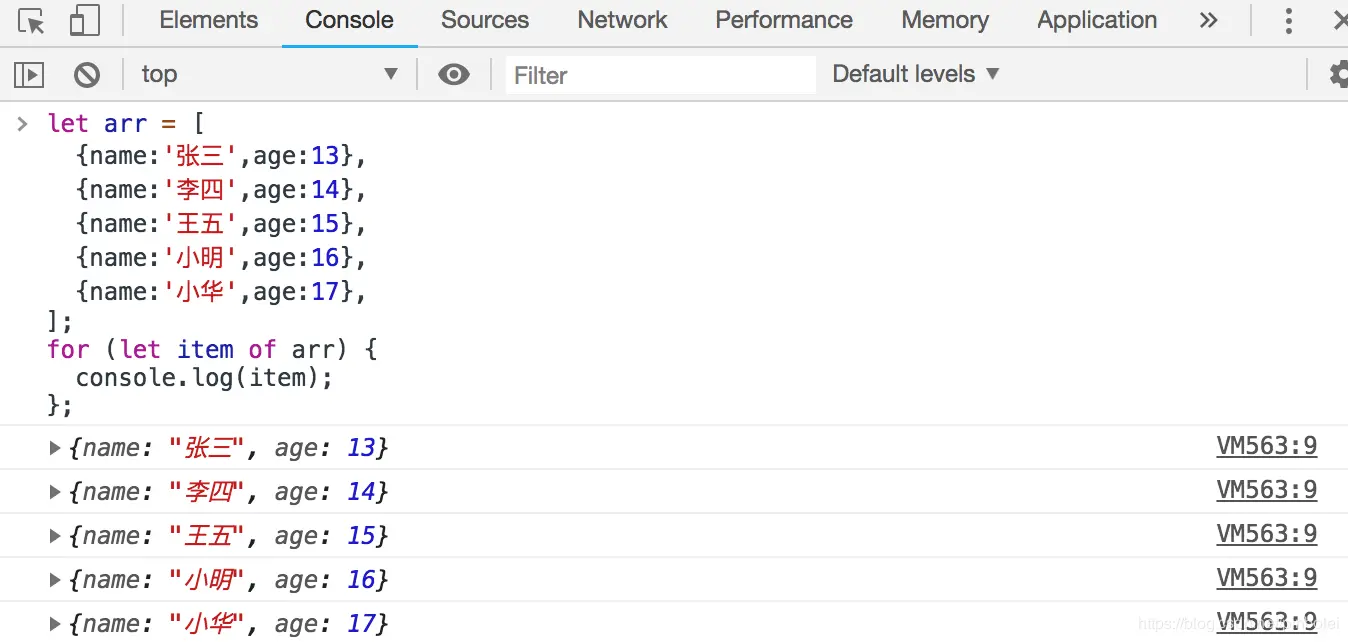
Task: Select the inspect element cursor icon
Action: (x=31, y=21)
